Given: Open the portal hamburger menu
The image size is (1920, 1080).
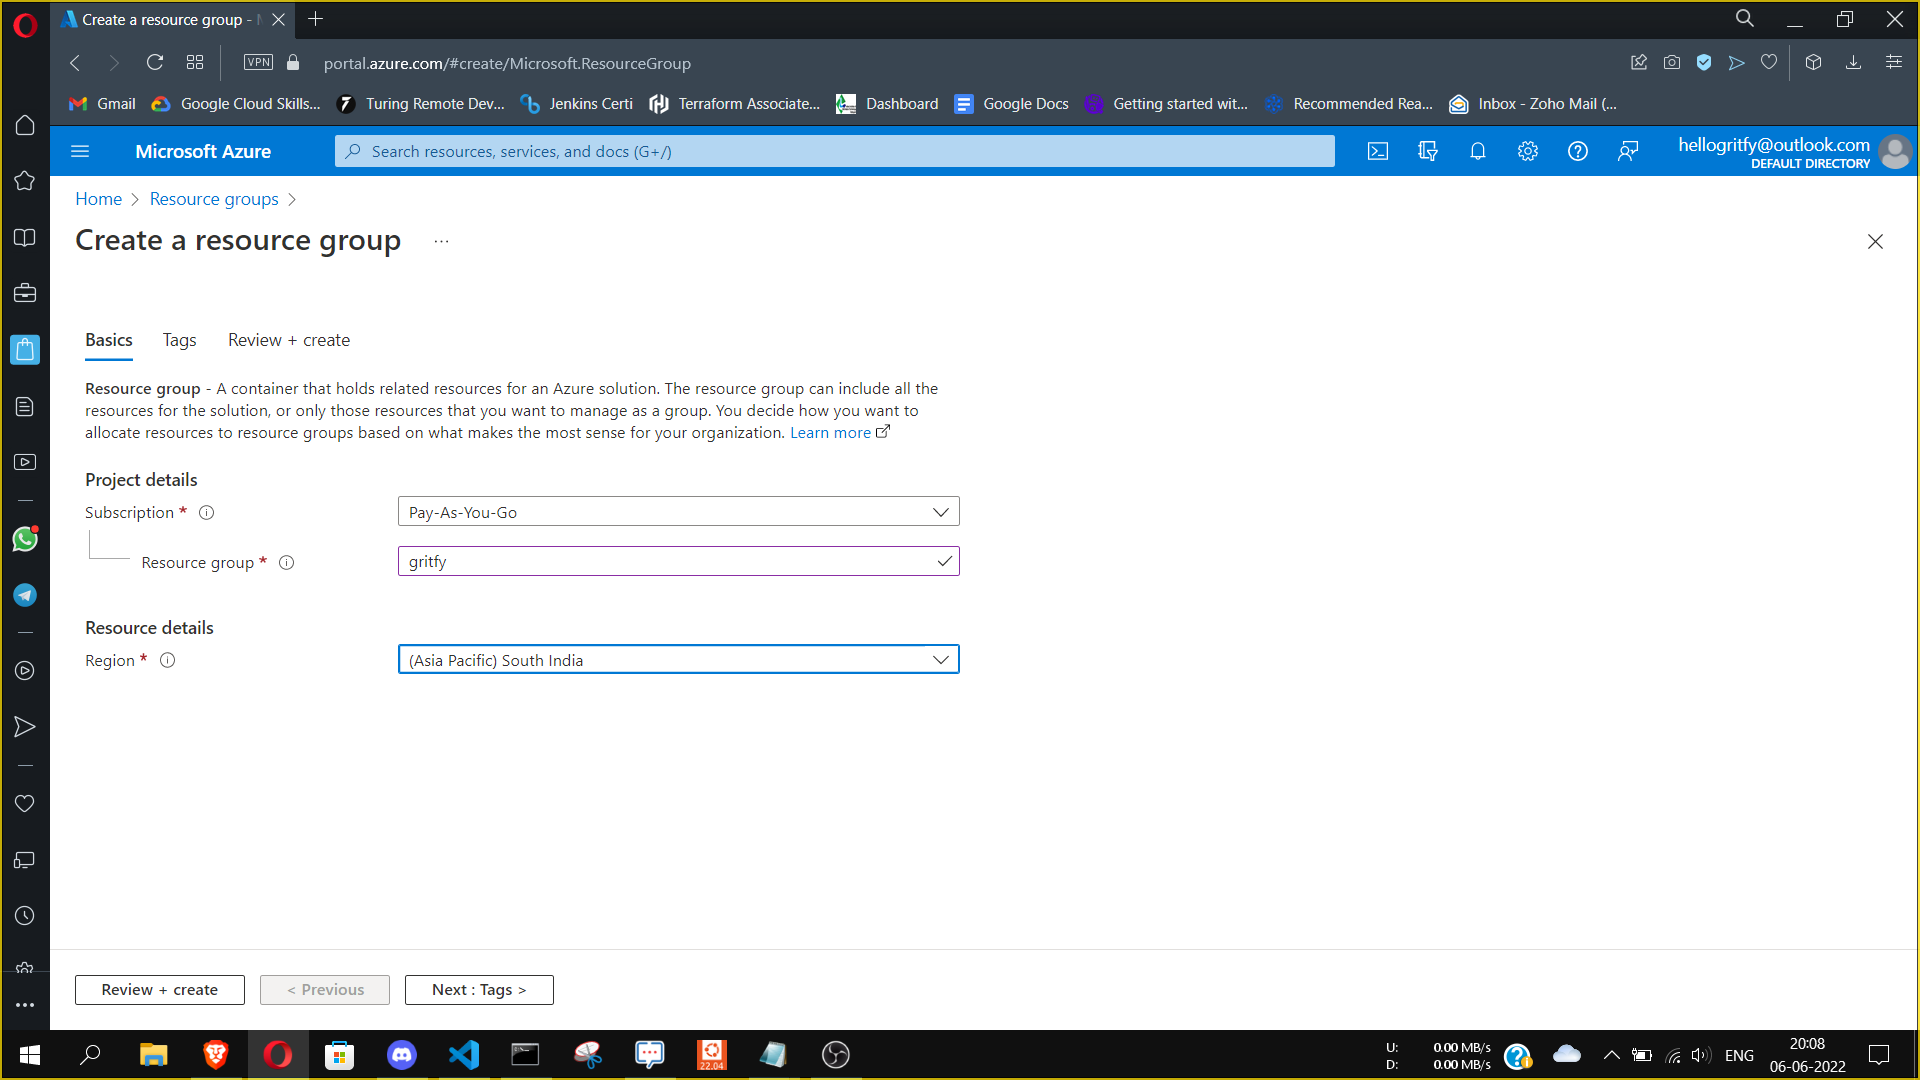Looking at the screenshot, I should pyautogui.click(x=80, y=151).
